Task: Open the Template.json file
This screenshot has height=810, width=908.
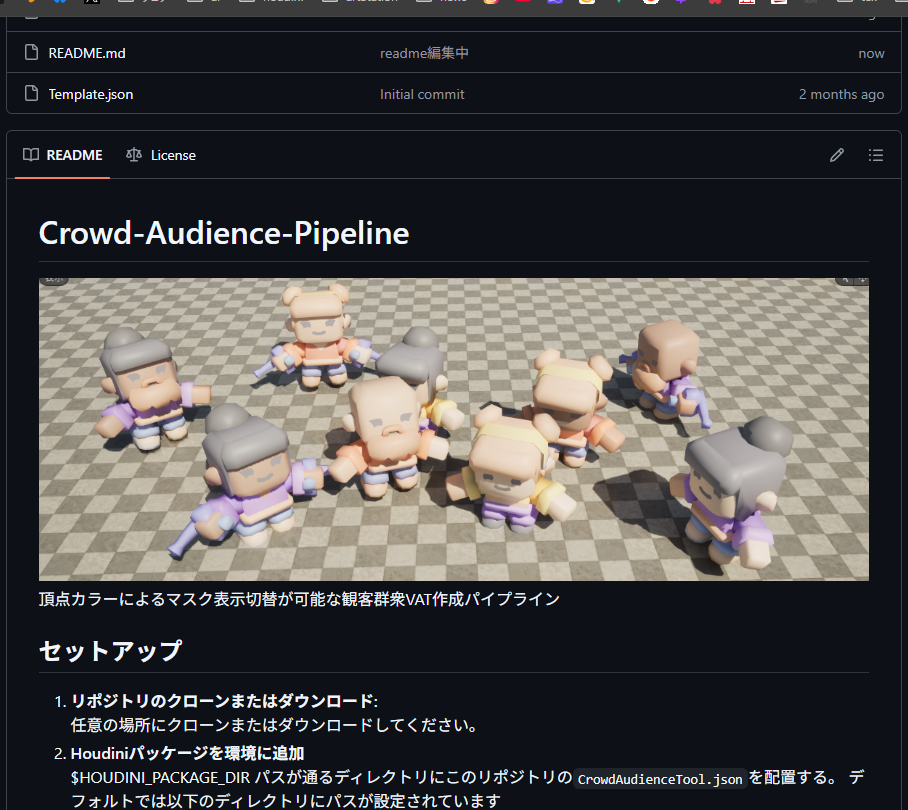Action: 91,94
